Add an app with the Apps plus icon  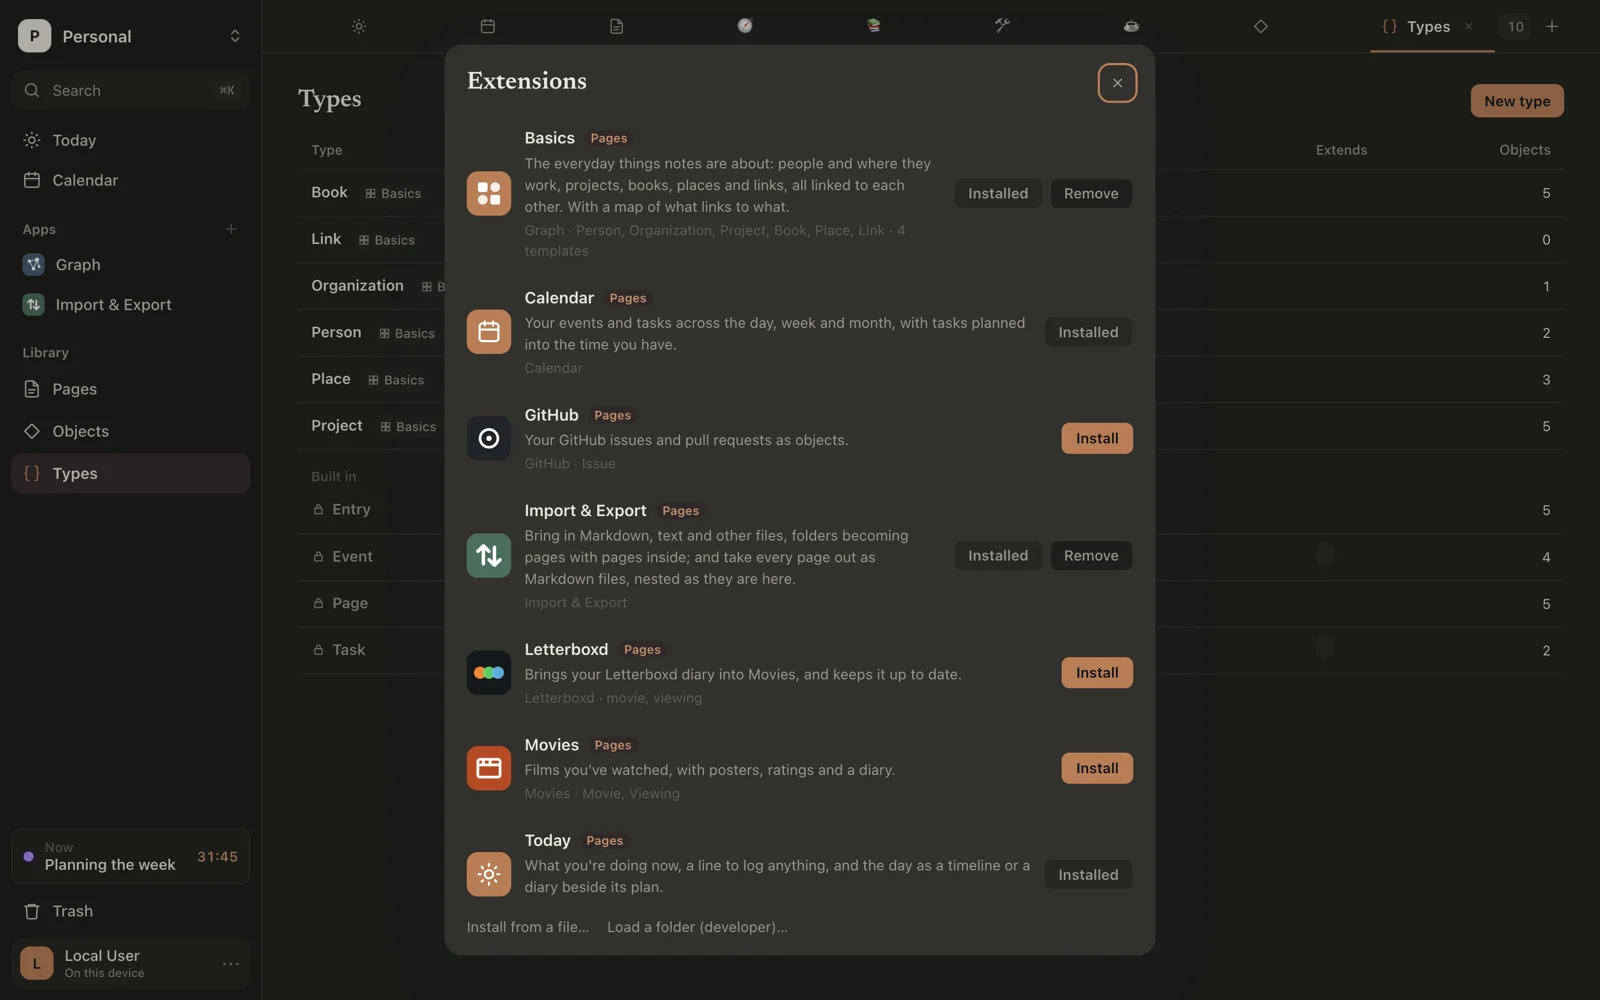pos(231,229)
